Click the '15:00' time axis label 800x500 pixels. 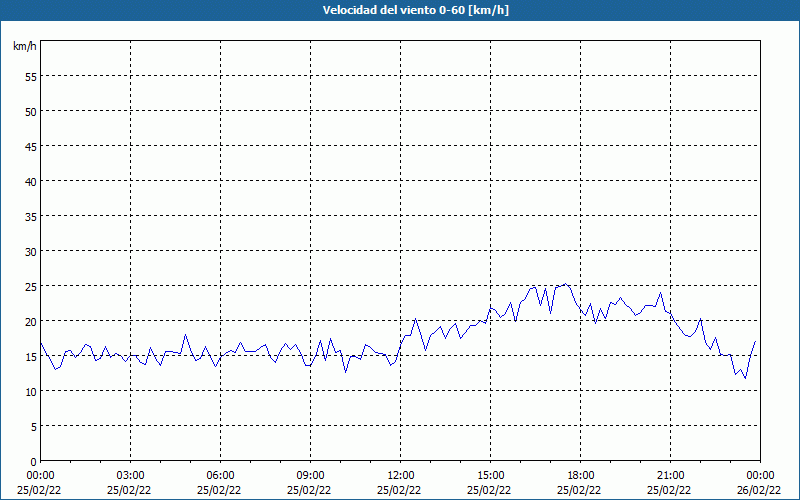[491, 476]
